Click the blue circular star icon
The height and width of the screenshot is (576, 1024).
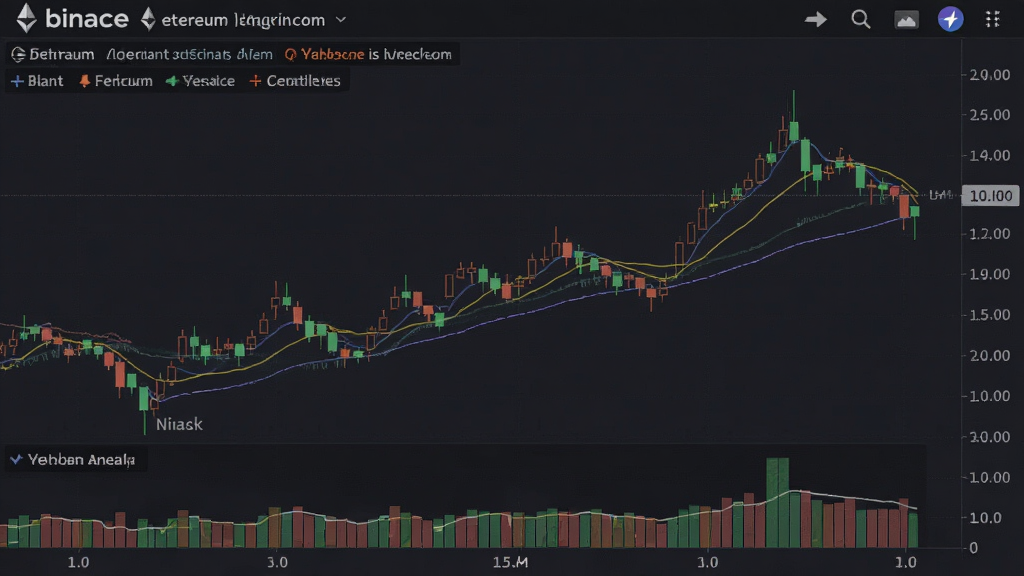coord(950,19)
